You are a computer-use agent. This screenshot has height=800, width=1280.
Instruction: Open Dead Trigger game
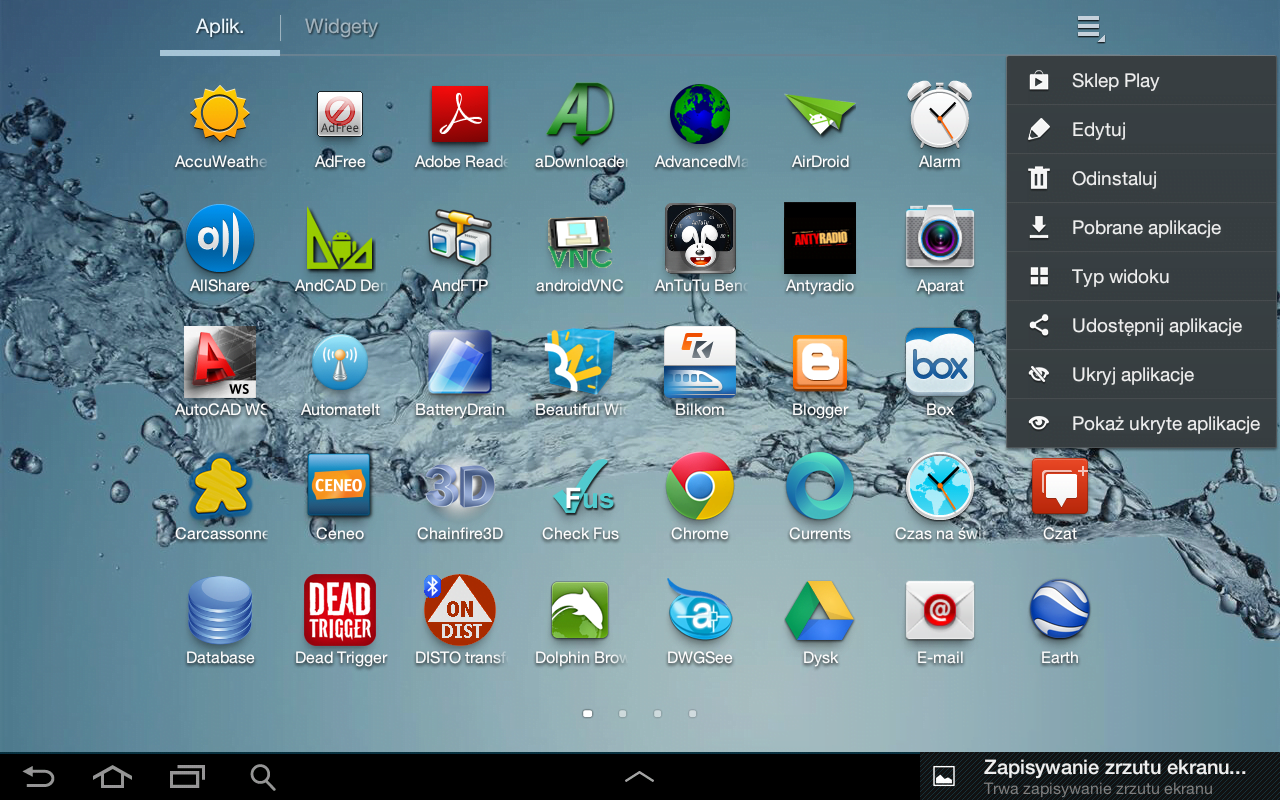[340, 610]
